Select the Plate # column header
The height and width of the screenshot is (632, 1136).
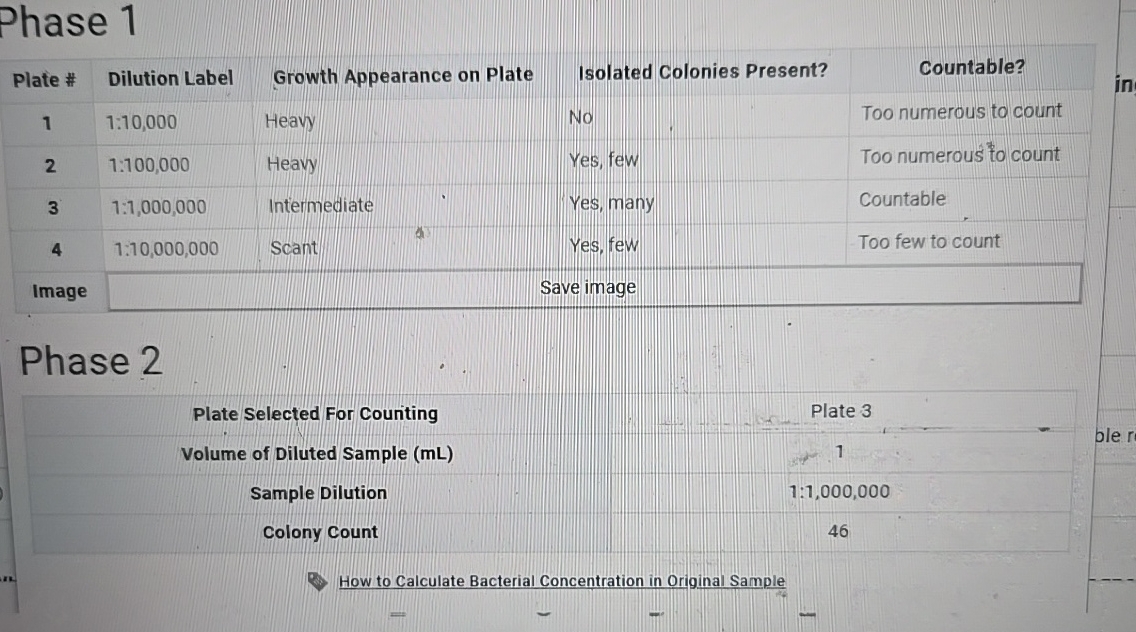pyautogui.click(x=44, y=80)
